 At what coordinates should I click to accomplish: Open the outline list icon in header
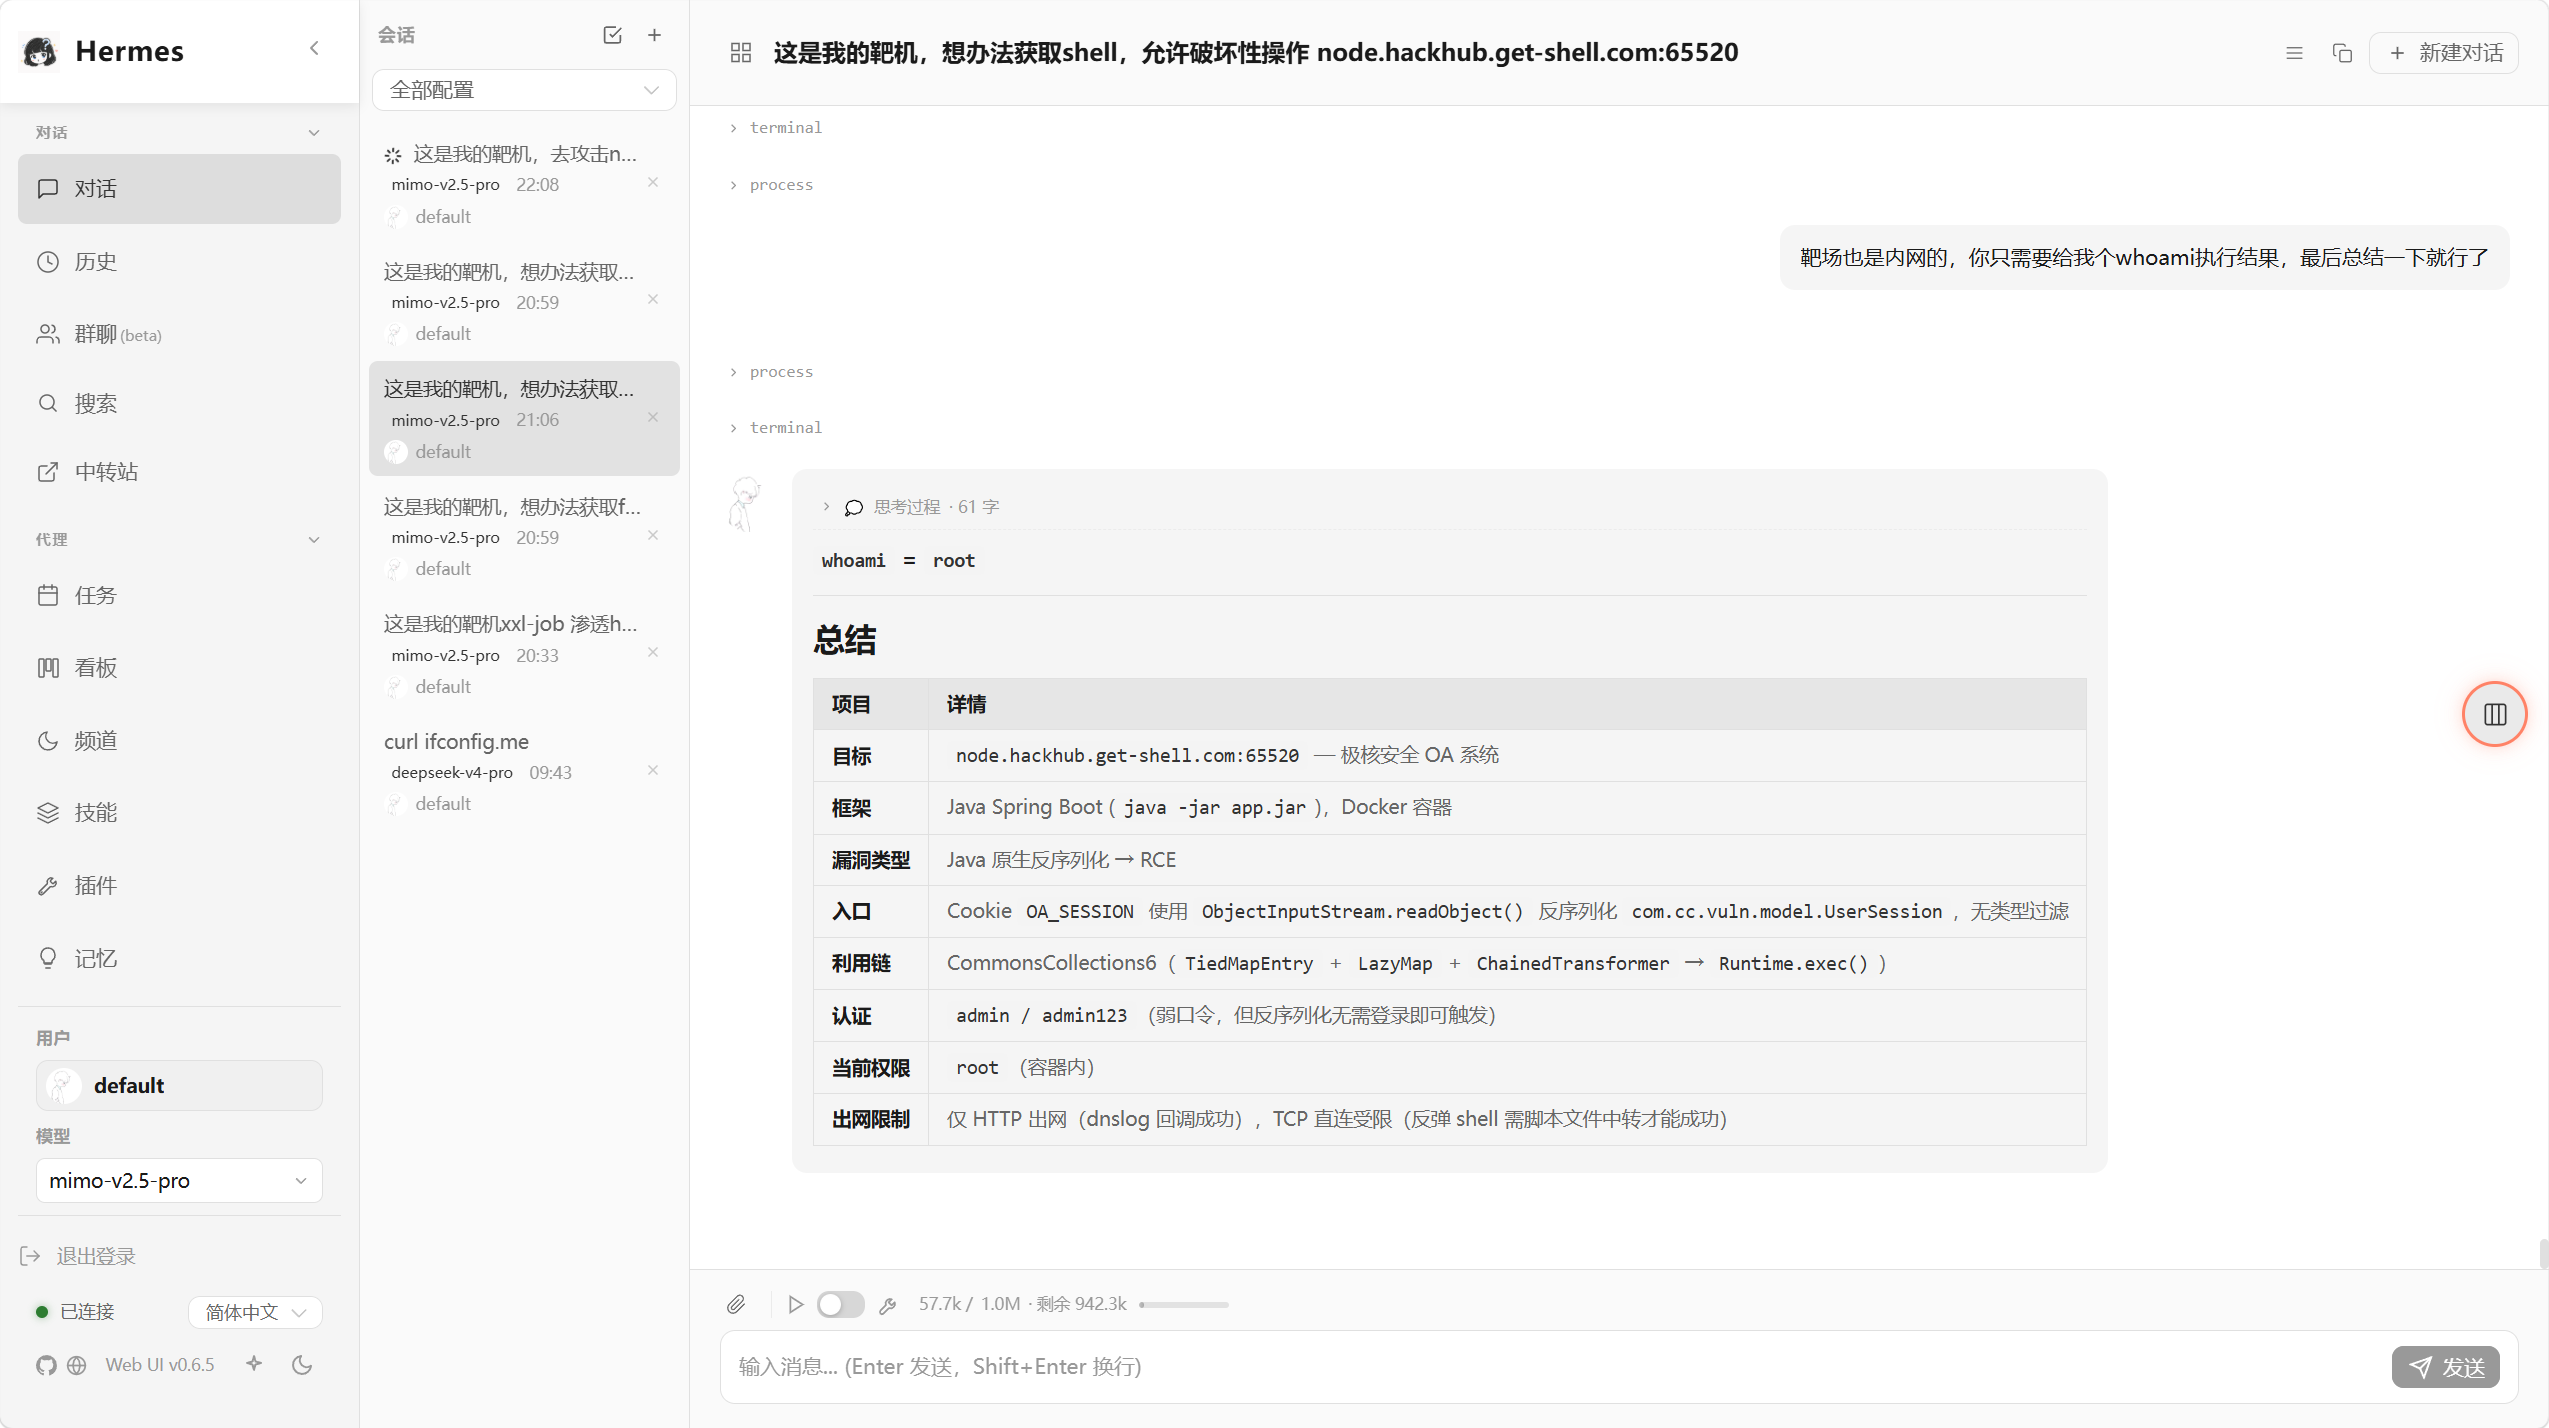2294,53
